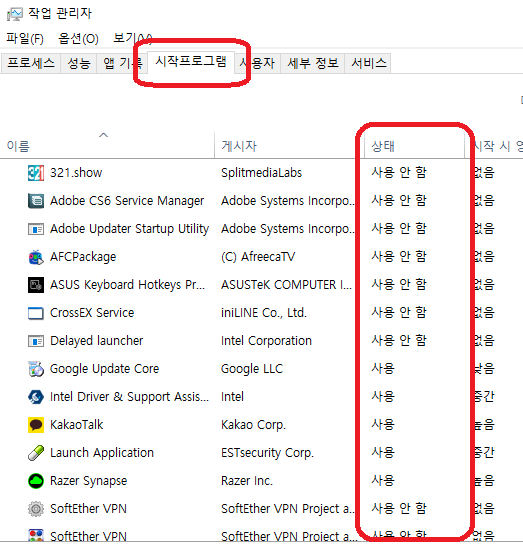523x552 pixels.
Task: Select Adobe CS6 Service Manager entry
Action: pyautogui.click(x=127, y=201)
